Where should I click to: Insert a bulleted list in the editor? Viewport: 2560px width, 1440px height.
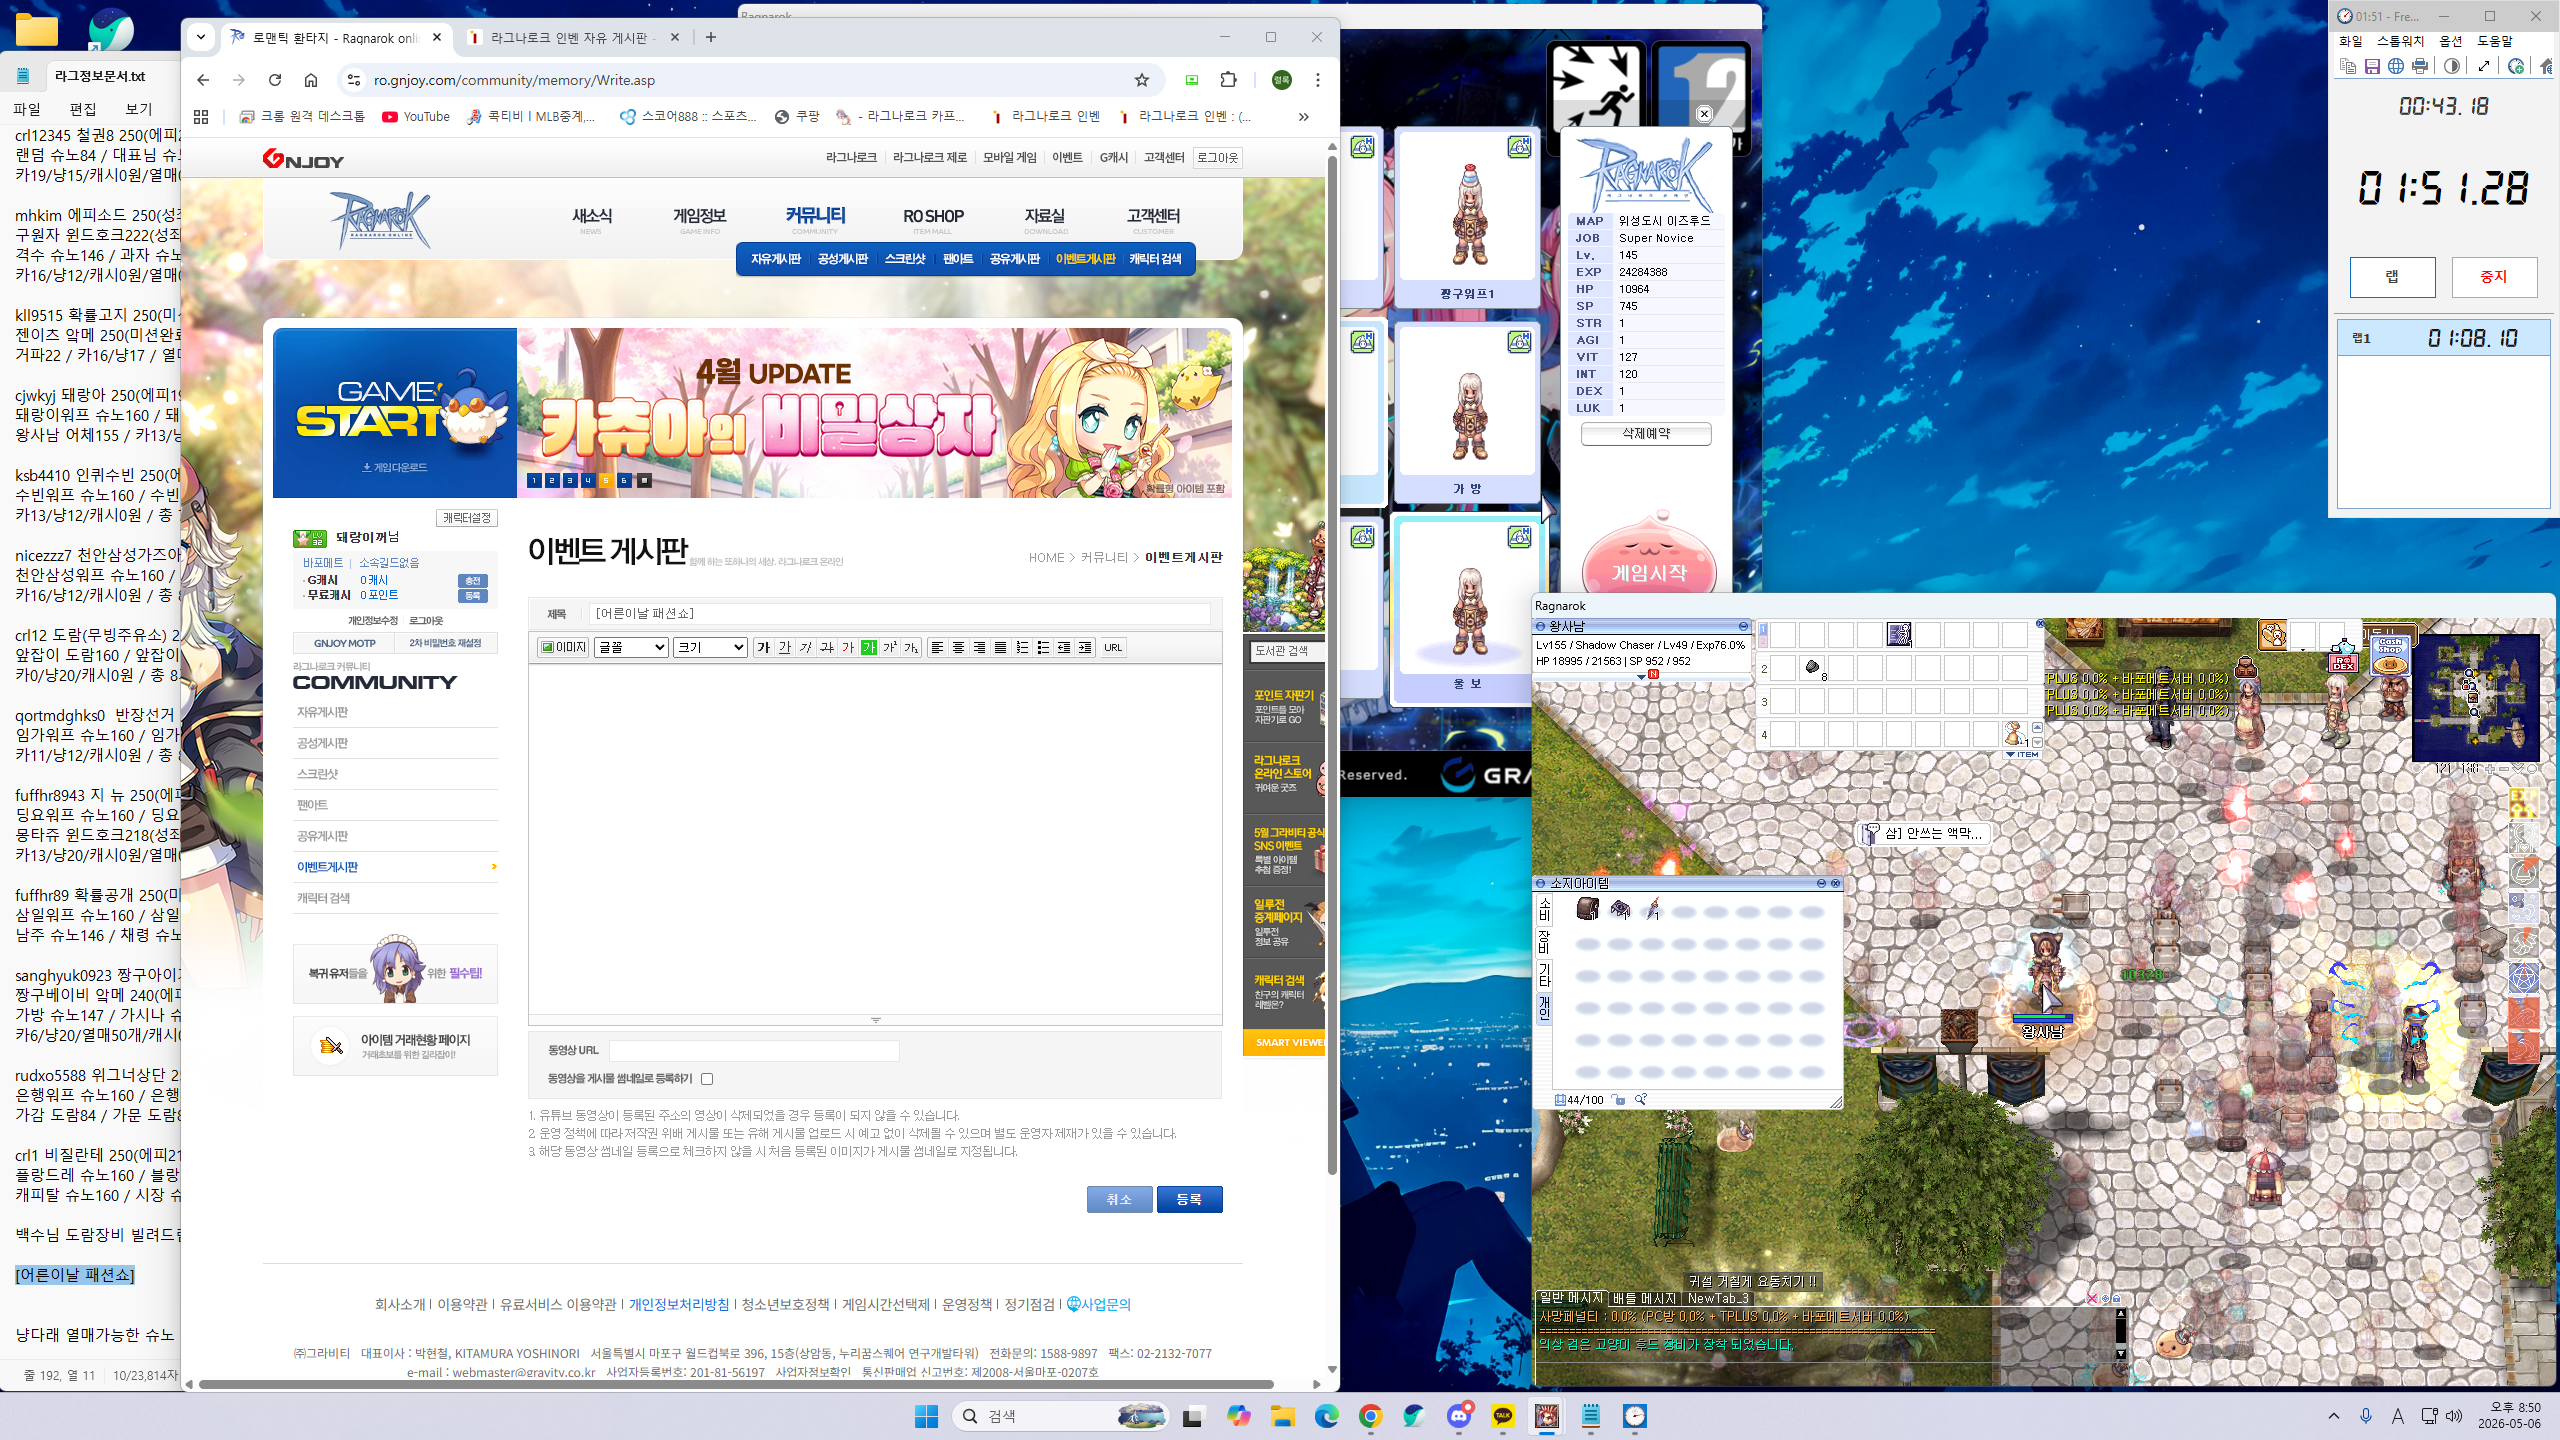pos(1042,648)
